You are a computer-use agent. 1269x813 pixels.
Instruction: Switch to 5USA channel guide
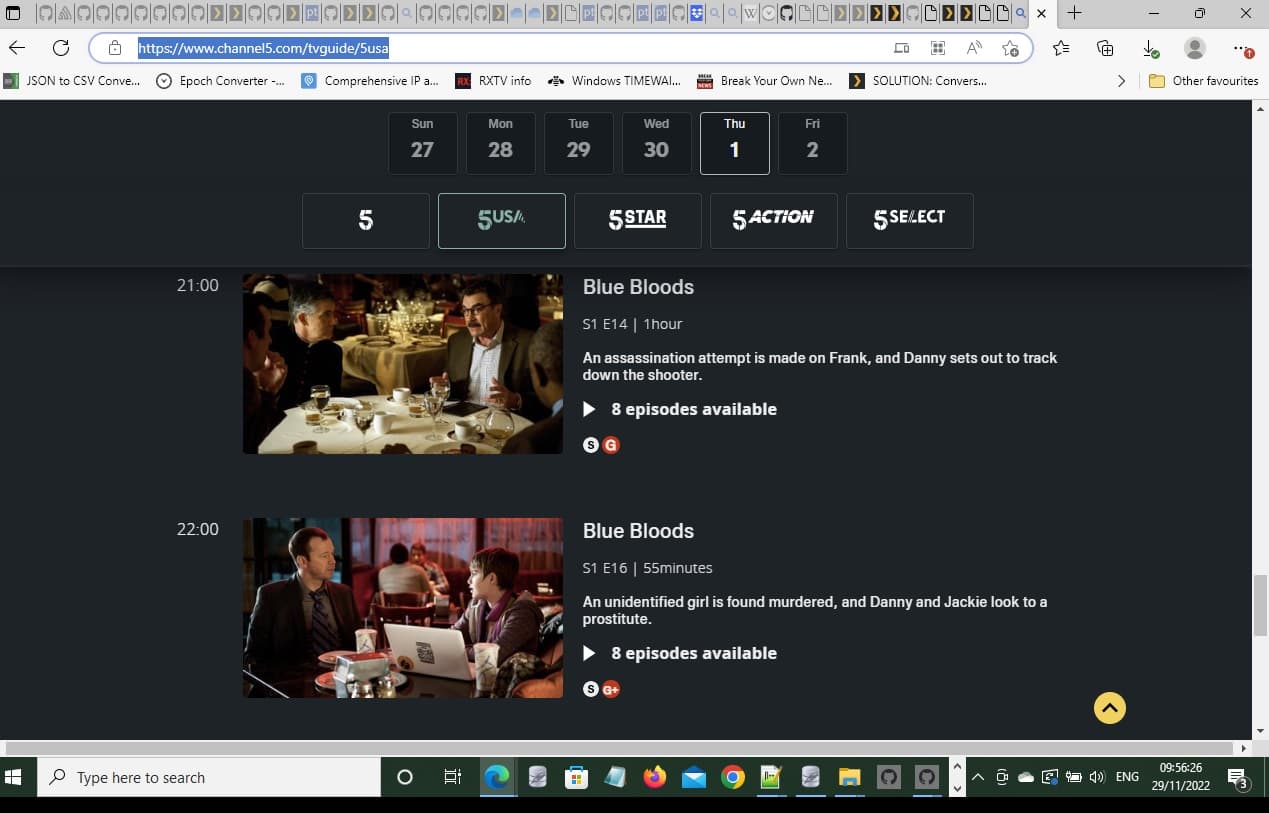click(x=502, y=220)
